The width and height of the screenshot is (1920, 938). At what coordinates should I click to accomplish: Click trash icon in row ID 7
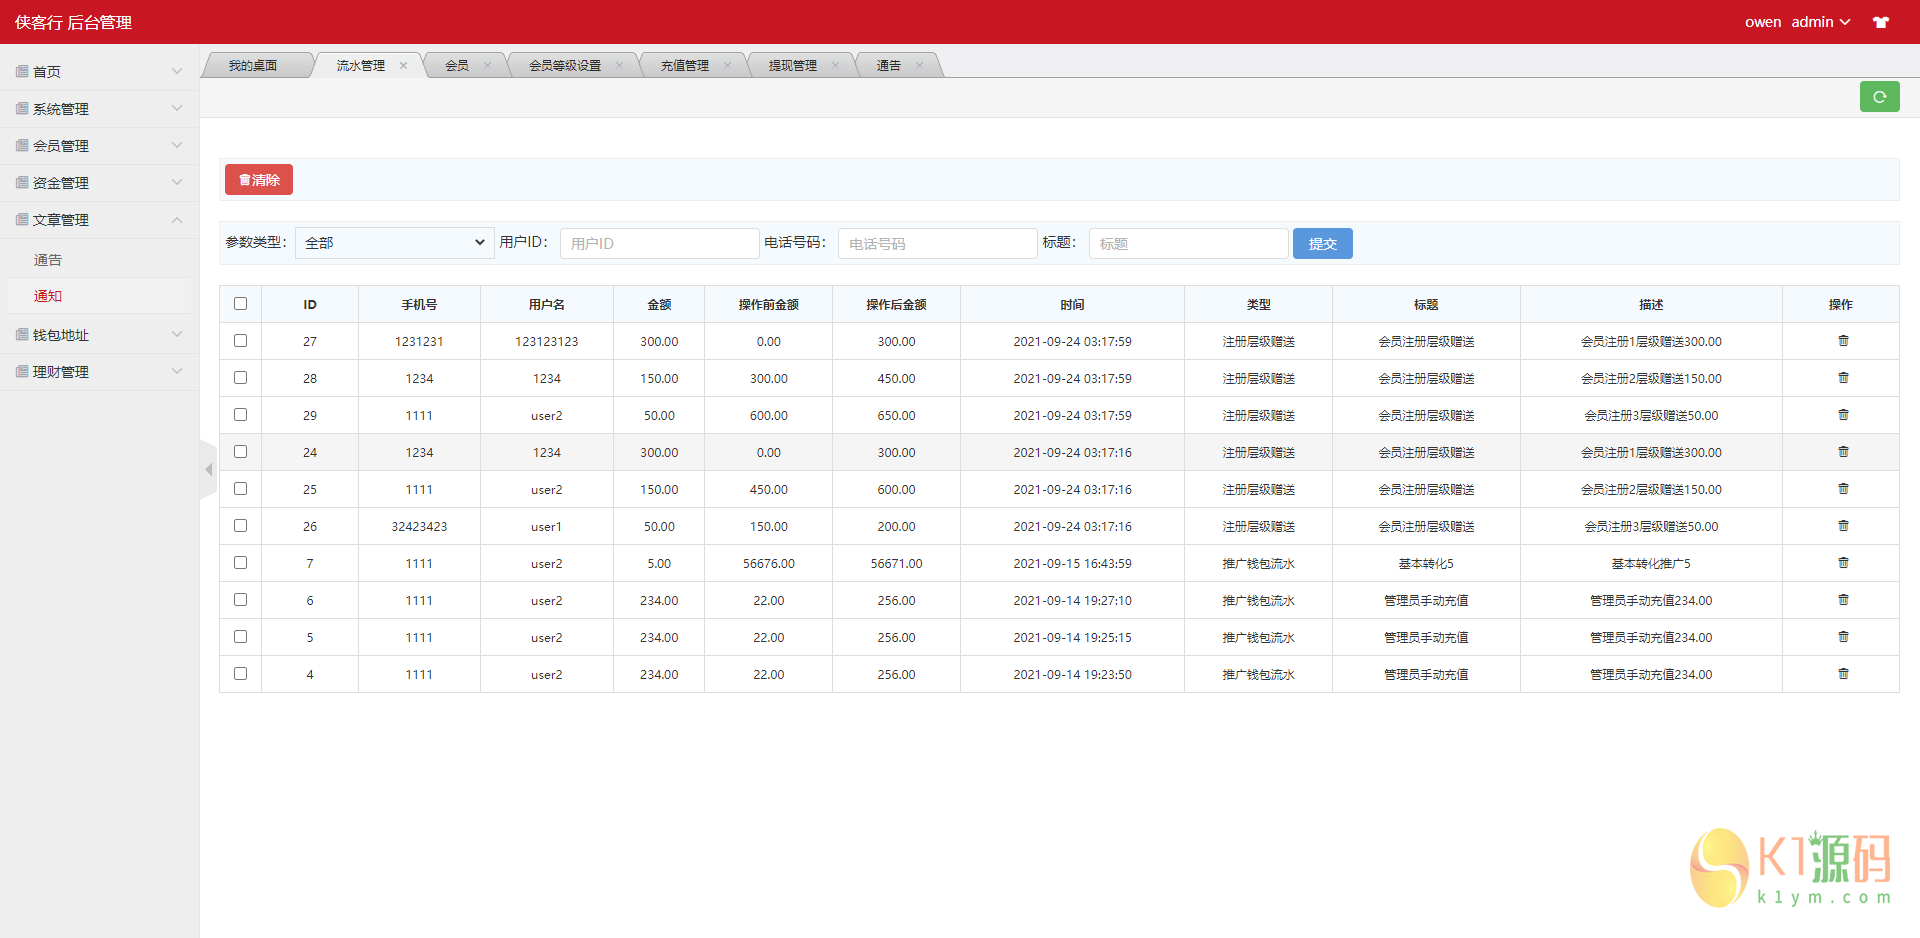point(1843,563)
